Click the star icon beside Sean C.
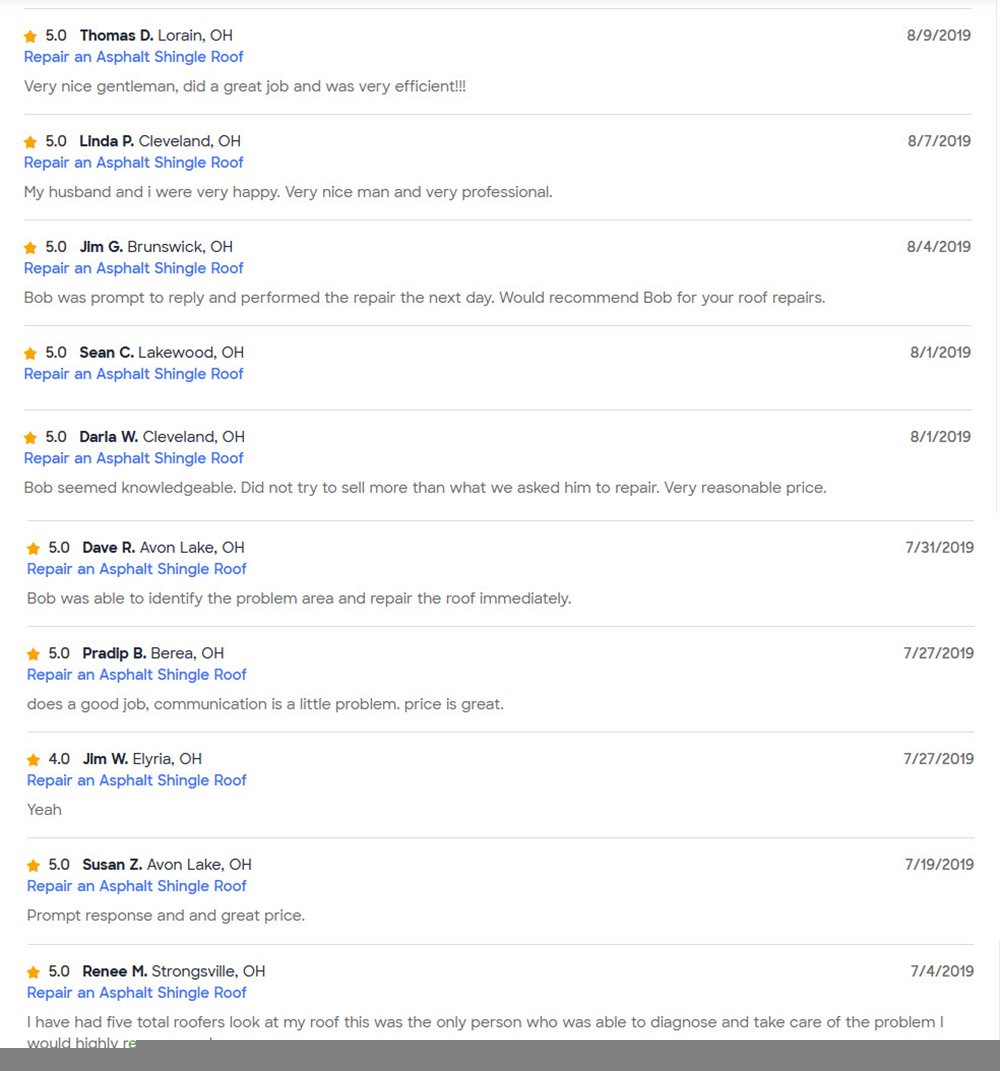1000x1071 pixels. point(30,354)
